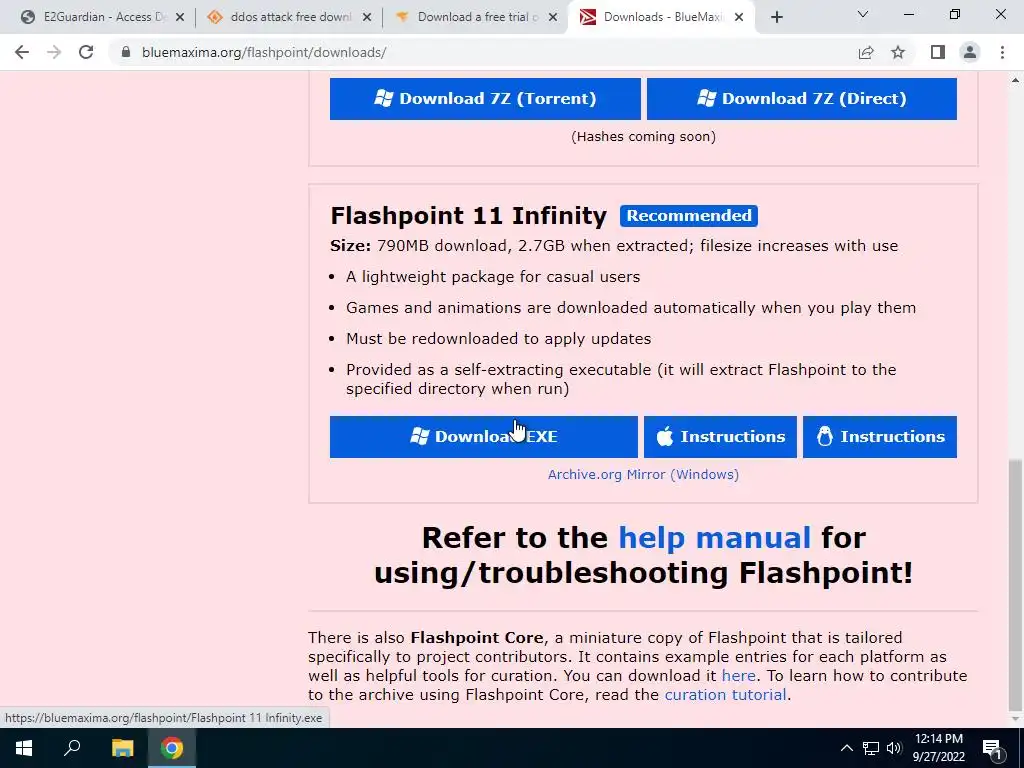Open the Windows Start menu
The width and height of the screenshot is (1024, 768).
tap(24, 748)
